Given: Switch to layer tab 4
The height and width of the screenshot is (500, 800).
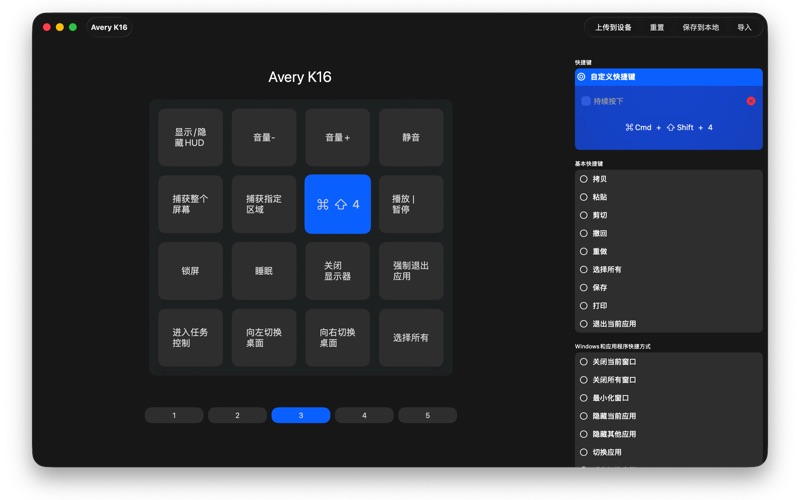Looking at the screenshot, I should coord(364,415).
